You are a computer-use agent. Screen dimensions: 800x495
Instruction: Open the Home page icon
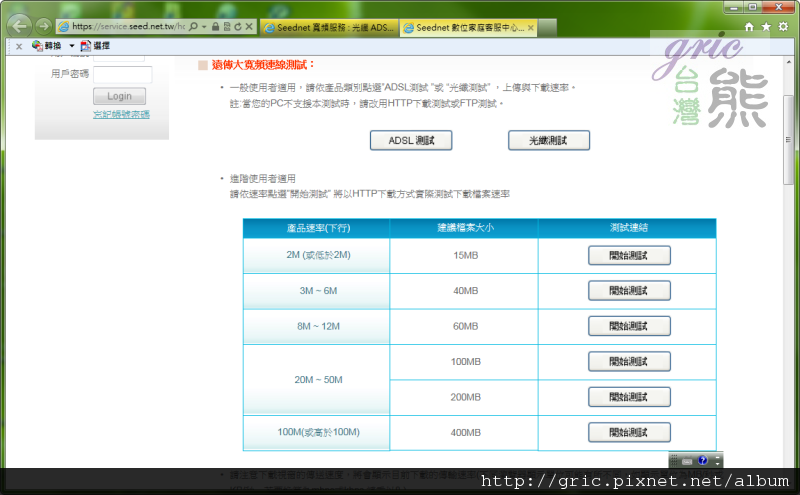[x=749, y=27]
